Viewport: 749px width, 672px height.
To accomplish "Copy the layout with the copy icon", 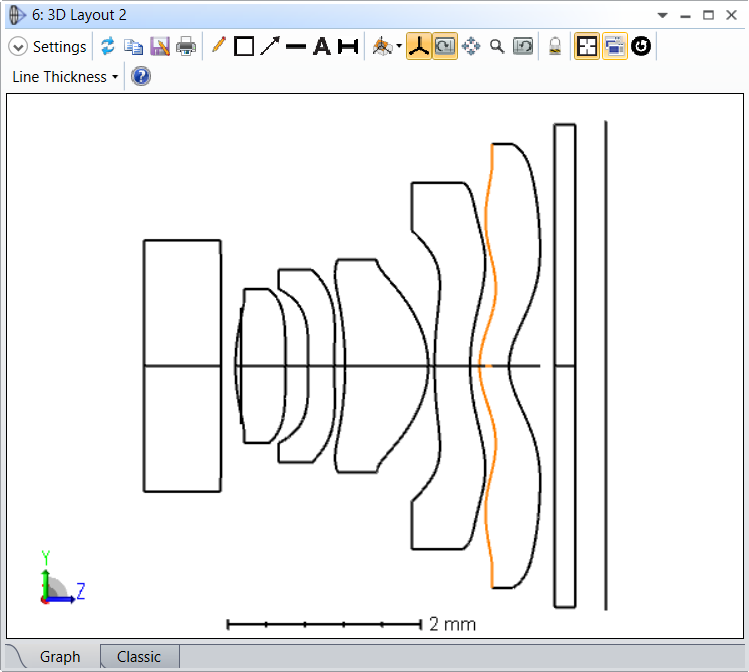I will (x=133, y=46).
